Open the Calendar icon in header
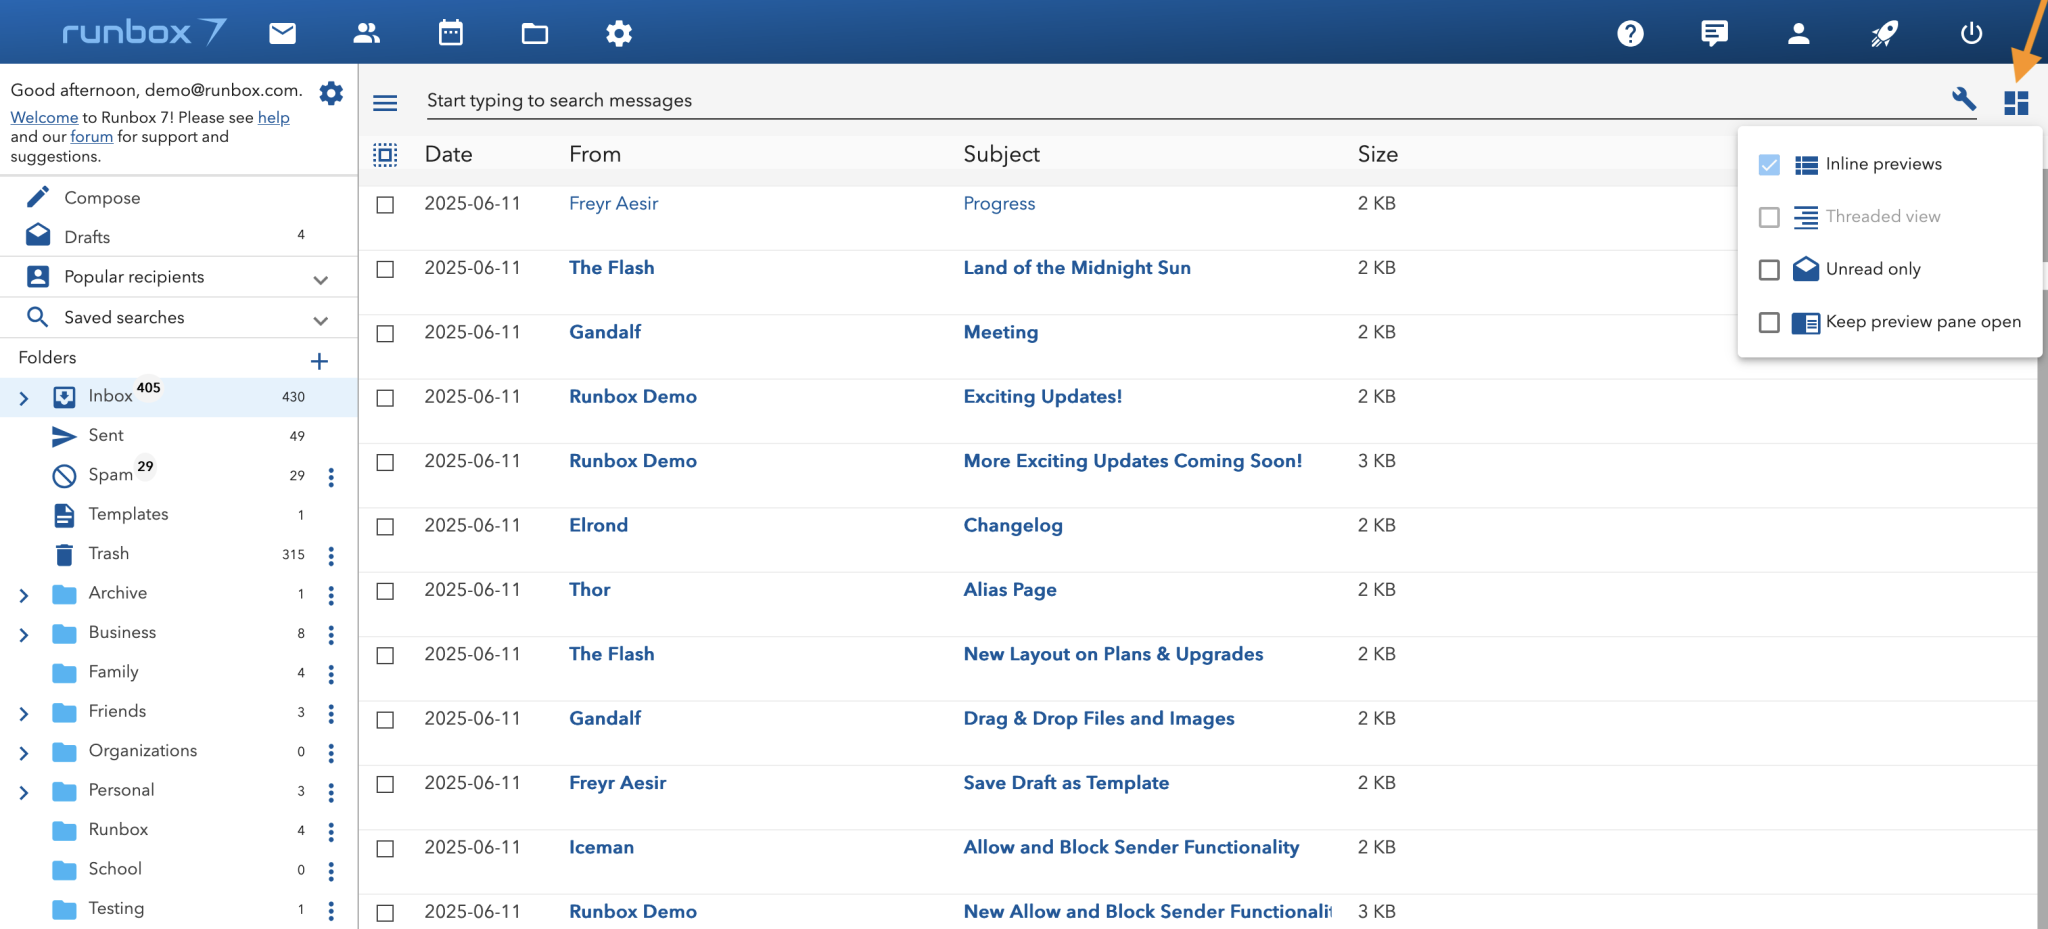 click(x=451, y=34)
